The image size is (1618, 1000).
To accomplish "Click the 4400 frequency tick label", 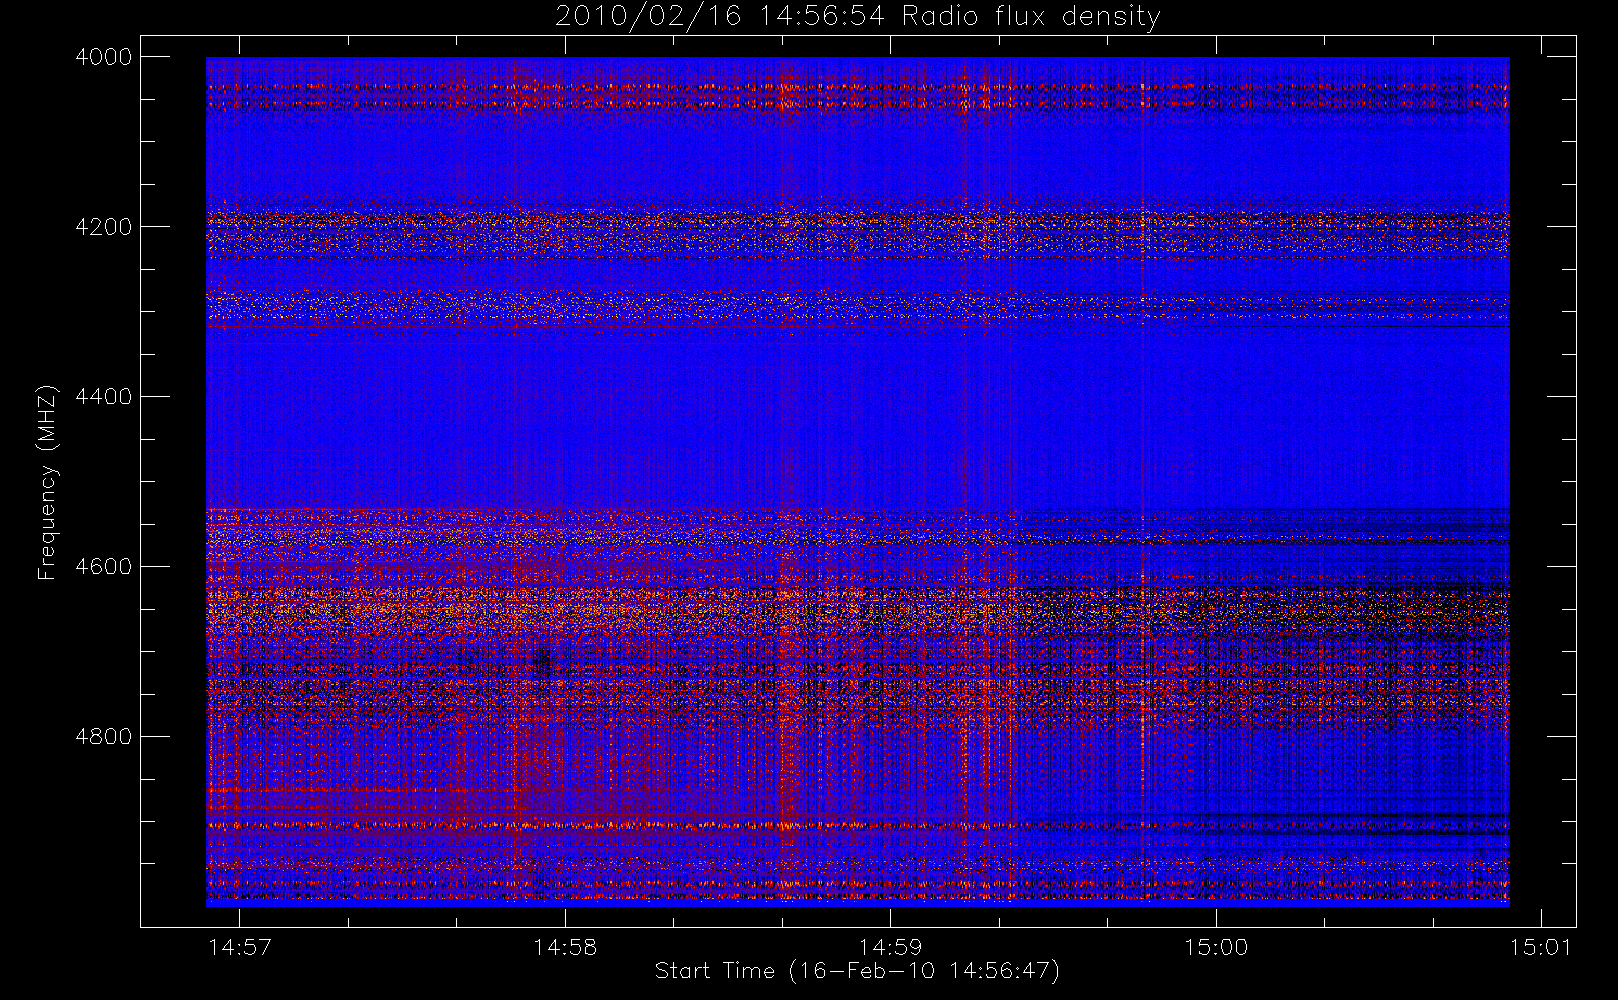I will point(104,397).
